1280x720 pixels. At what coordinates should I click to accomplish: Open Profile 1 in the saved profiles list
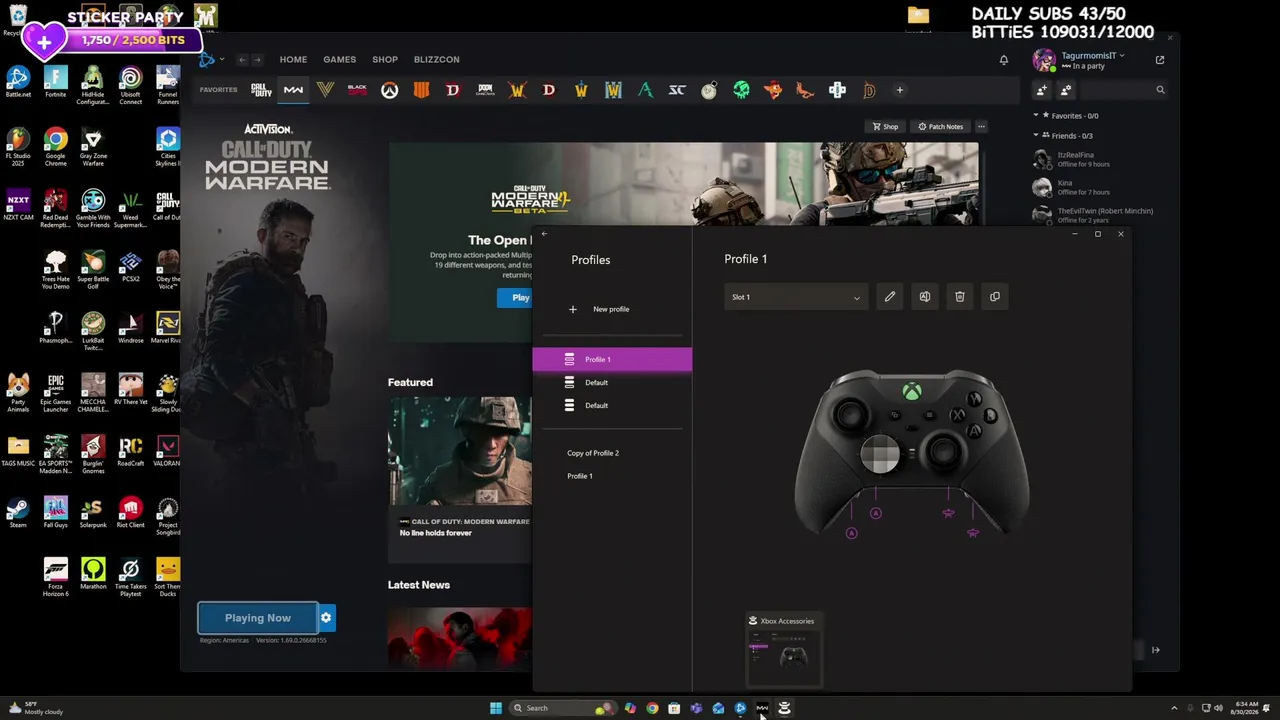(x=580, y=476)
